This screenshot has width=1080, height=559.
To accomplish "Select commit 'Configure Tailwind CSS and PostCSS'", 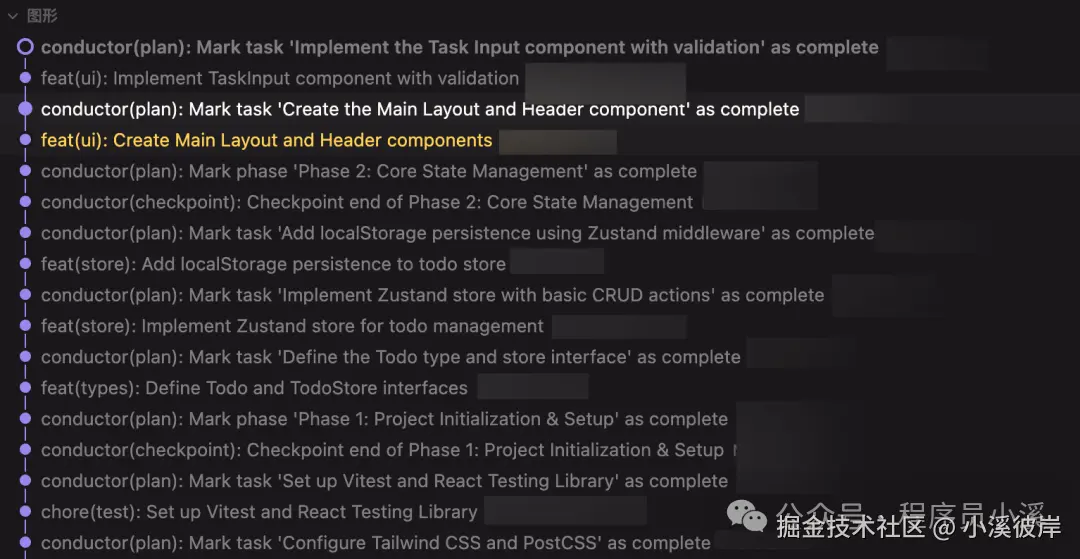I will [x=375, y=543].
